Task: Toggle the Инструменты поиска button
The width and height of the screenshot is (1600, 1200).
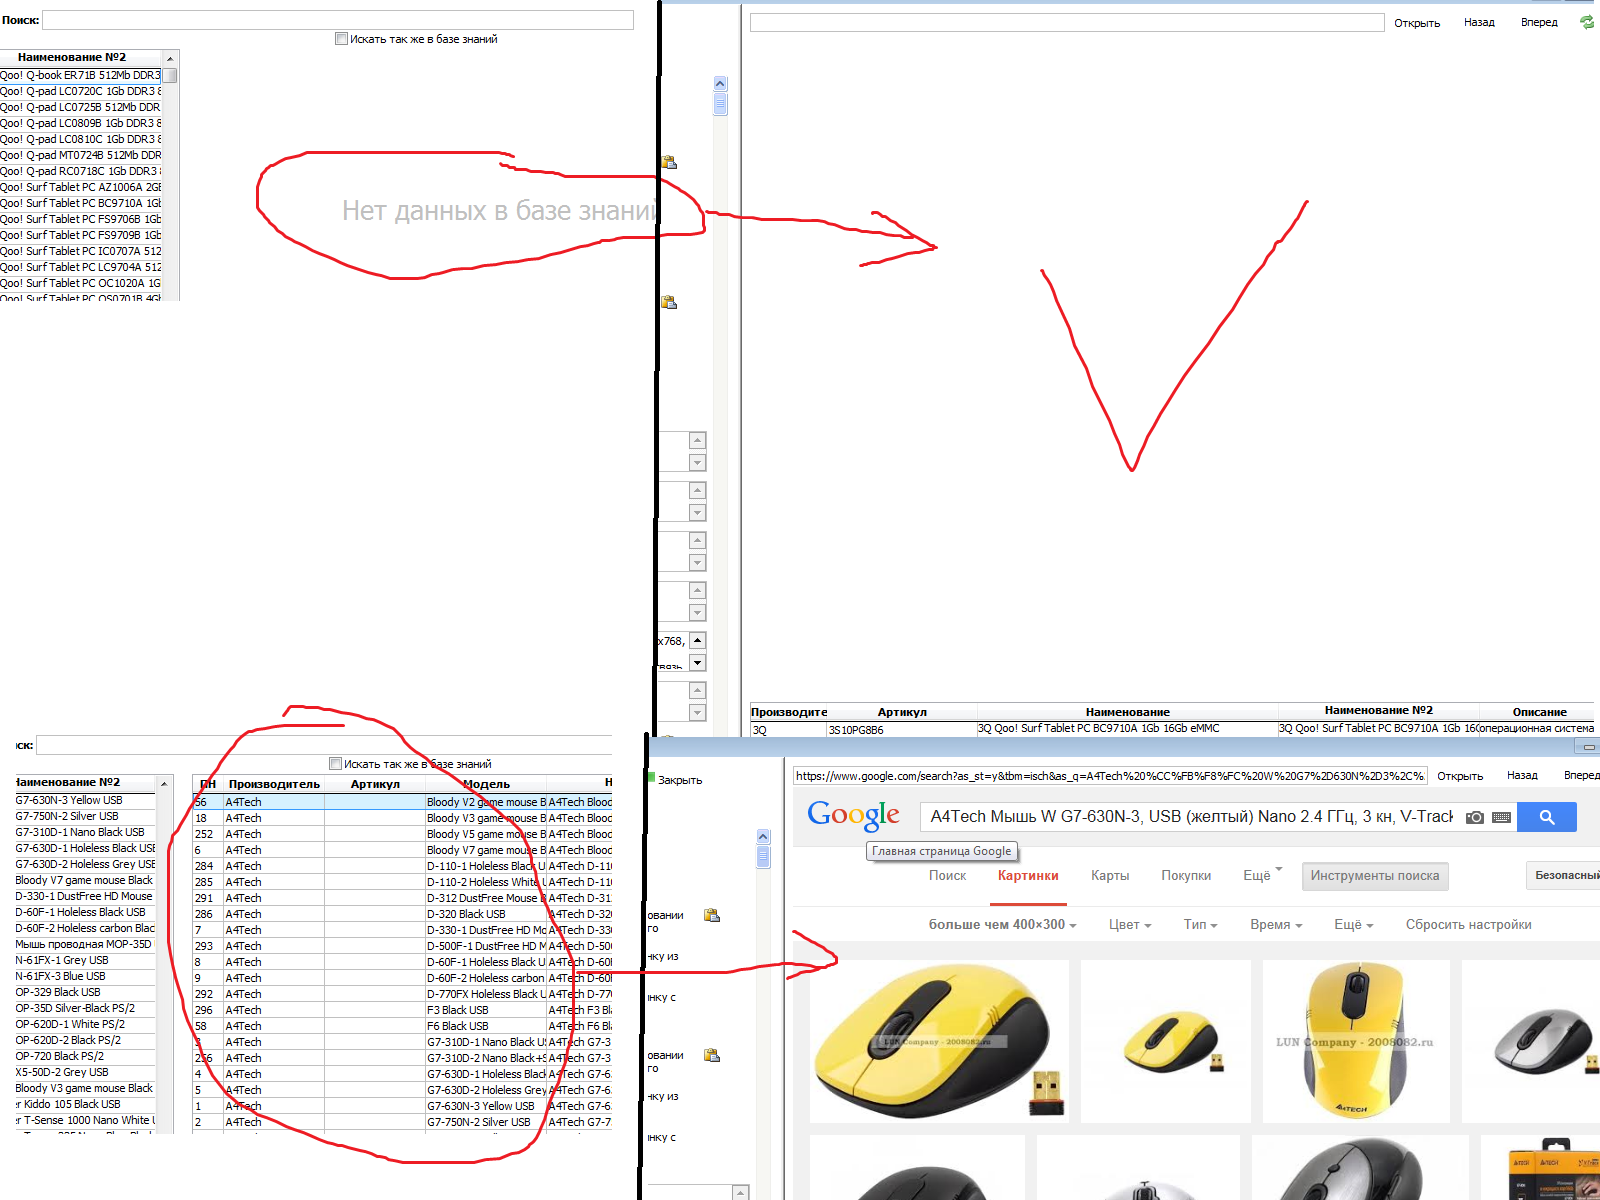Action: (1375, 876)
